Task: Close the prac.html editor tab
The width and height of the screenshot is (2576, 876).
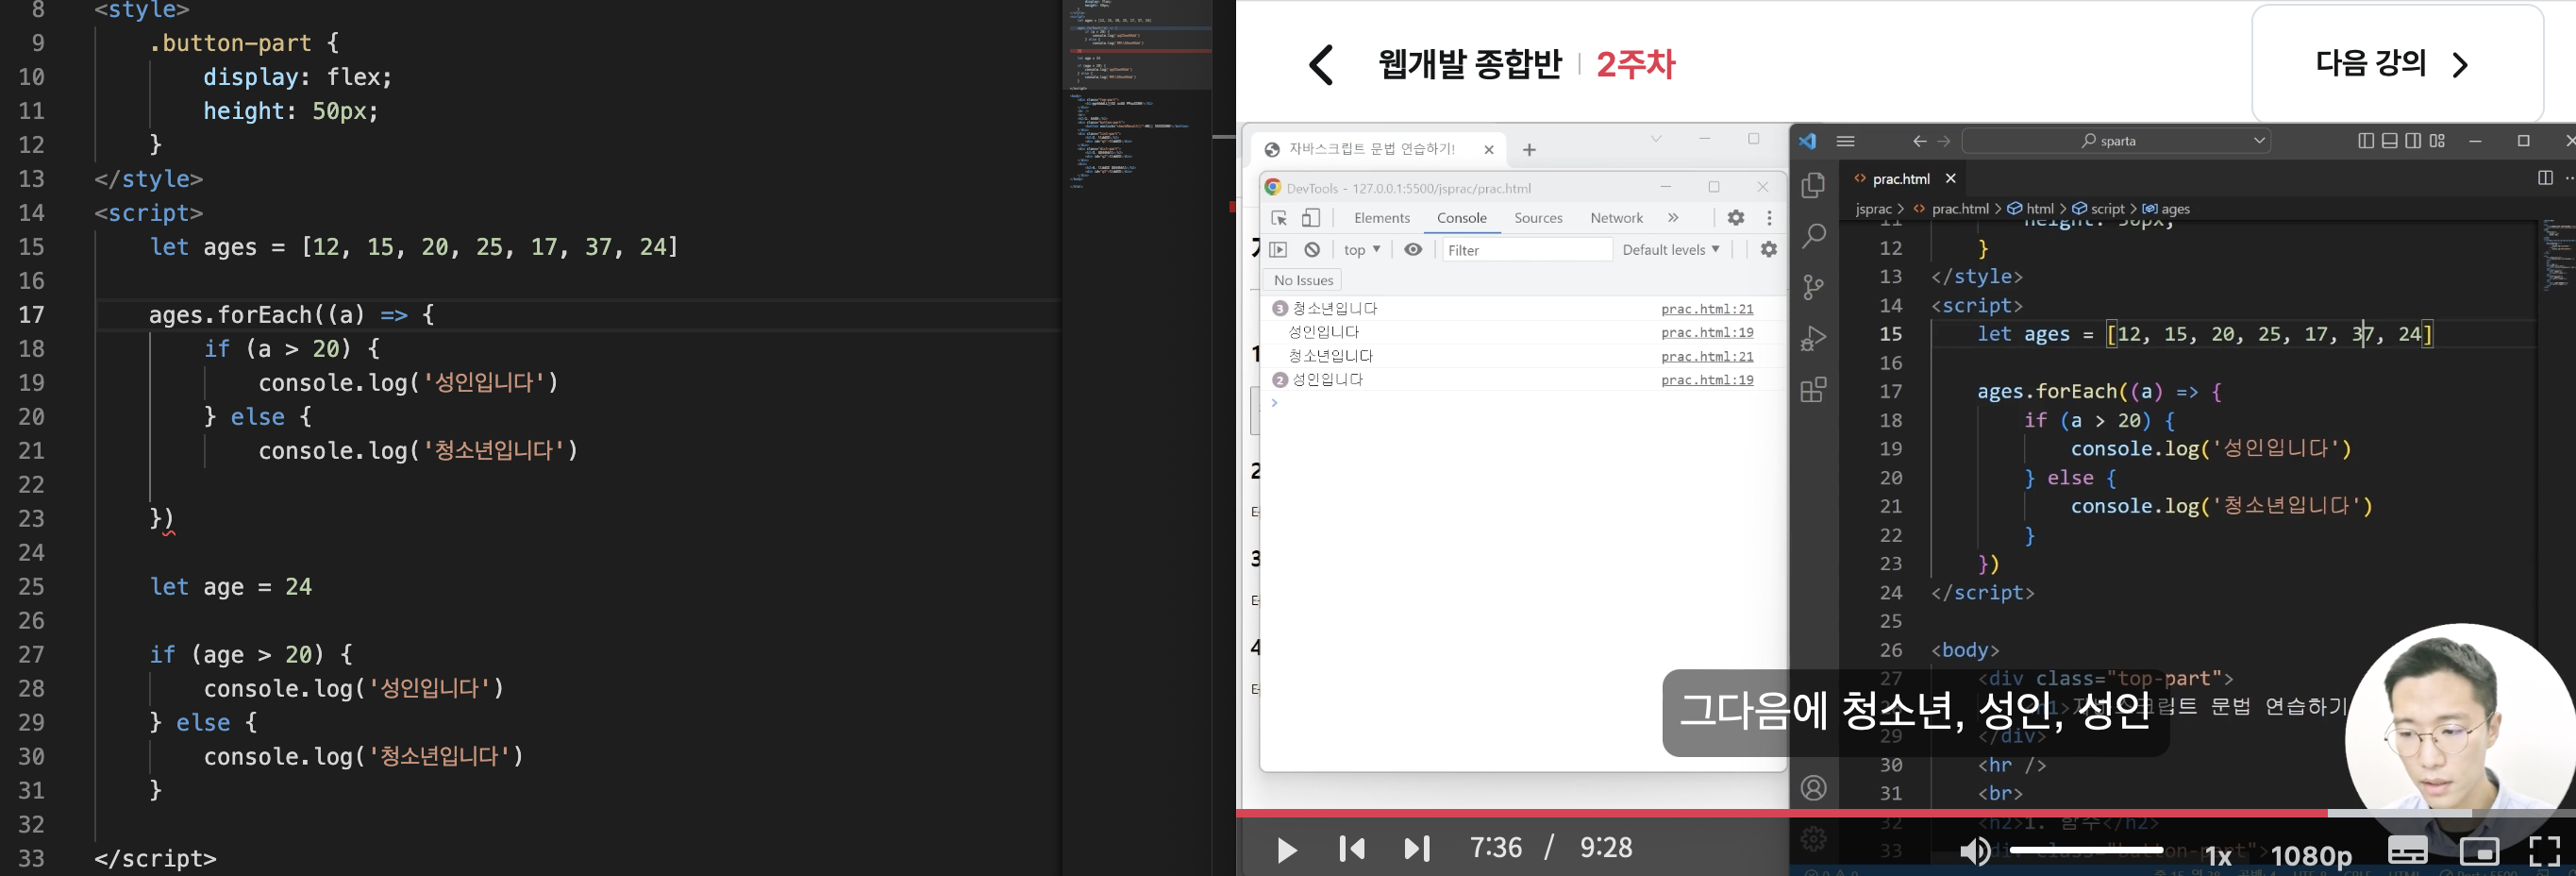Action: [x=1950, y=178]
